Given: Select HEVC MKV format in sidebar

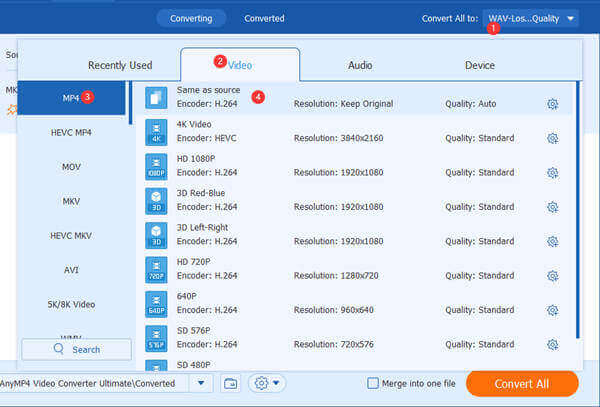Looking at the screenshot, I should coord(71,236).
